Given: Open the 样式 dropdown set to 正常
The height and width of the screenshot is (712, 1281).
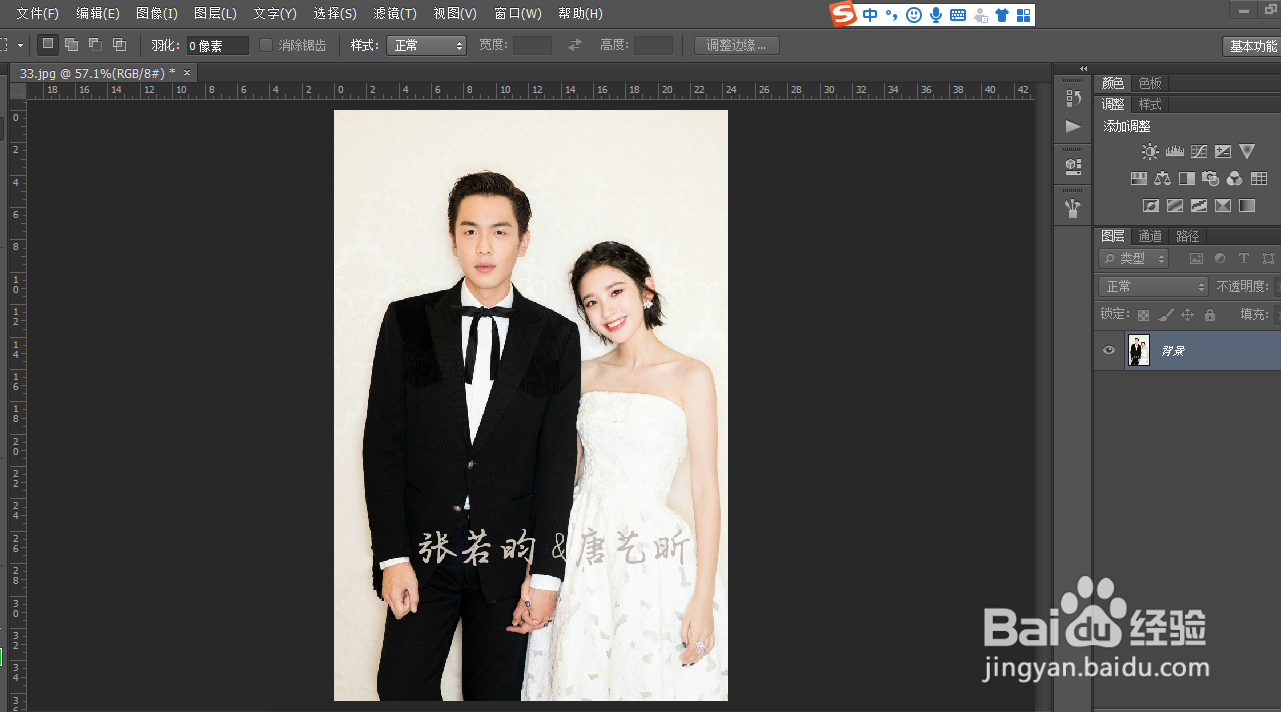Looking at the screenshot, I should coord(427,45).
